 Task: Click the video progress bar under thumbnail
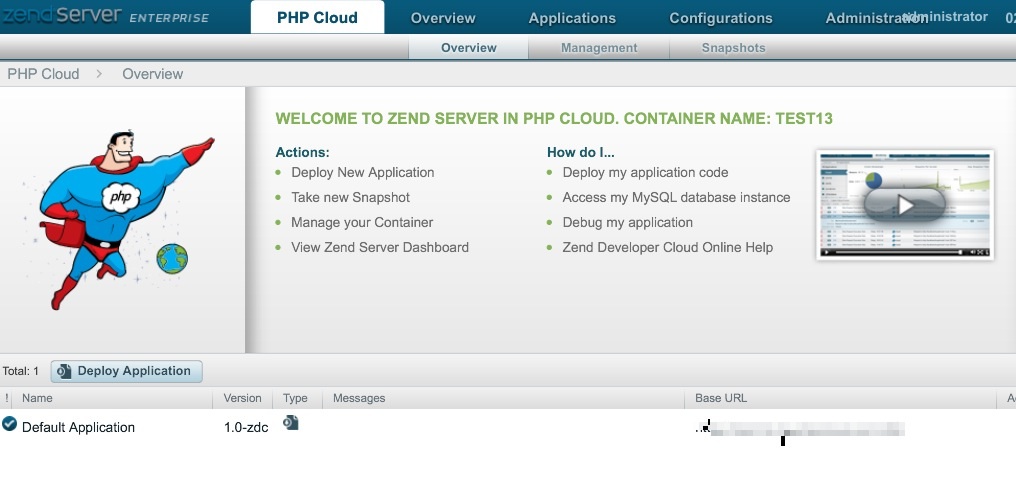coord(897,252)
